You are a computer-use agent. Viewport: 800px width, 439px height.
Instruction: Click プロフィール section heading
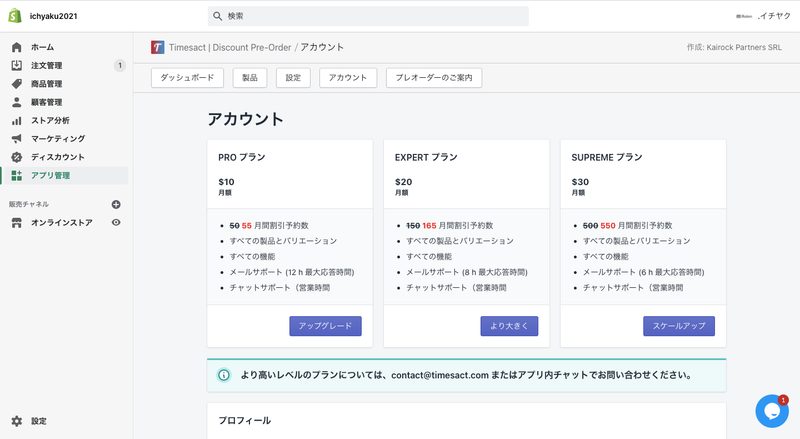coord(244,421)
